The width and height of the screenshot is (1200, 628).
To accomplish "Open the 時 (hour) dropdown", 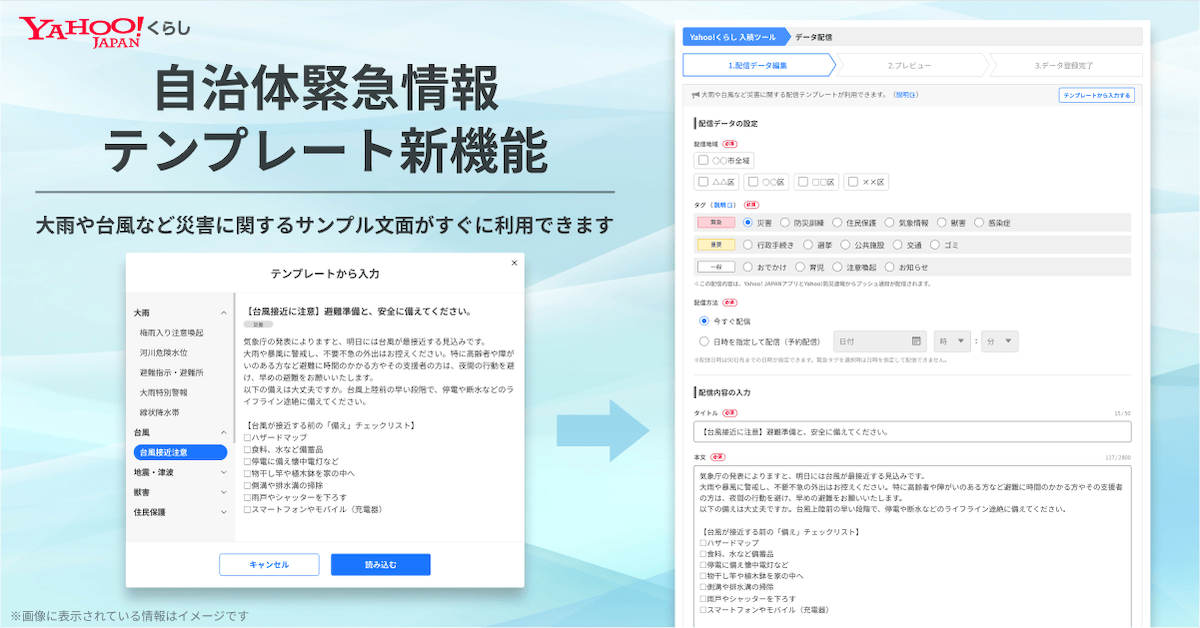I will [952, 340].
